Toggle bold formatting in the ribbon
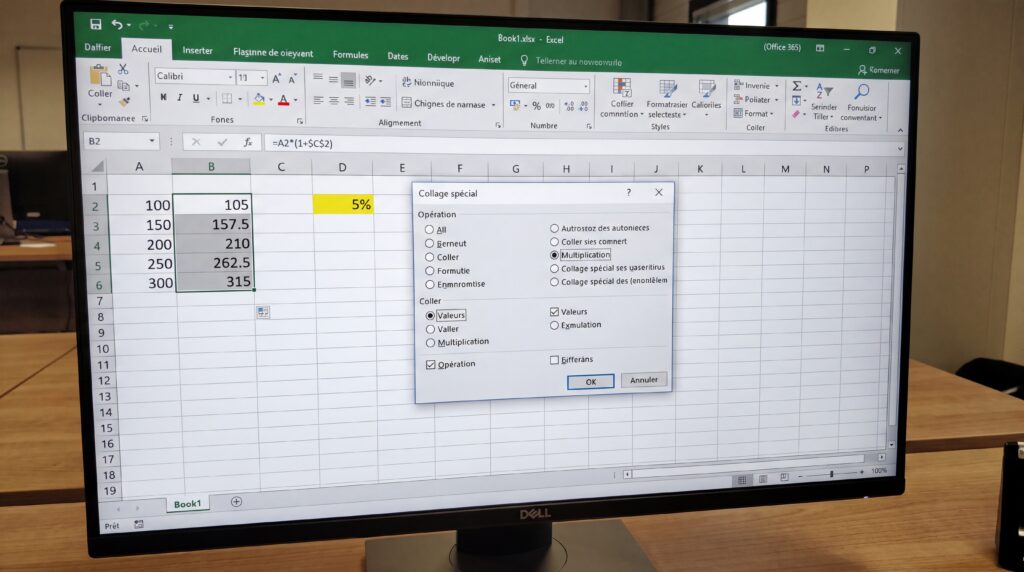The image size is (1024, 572). point(163,97)
